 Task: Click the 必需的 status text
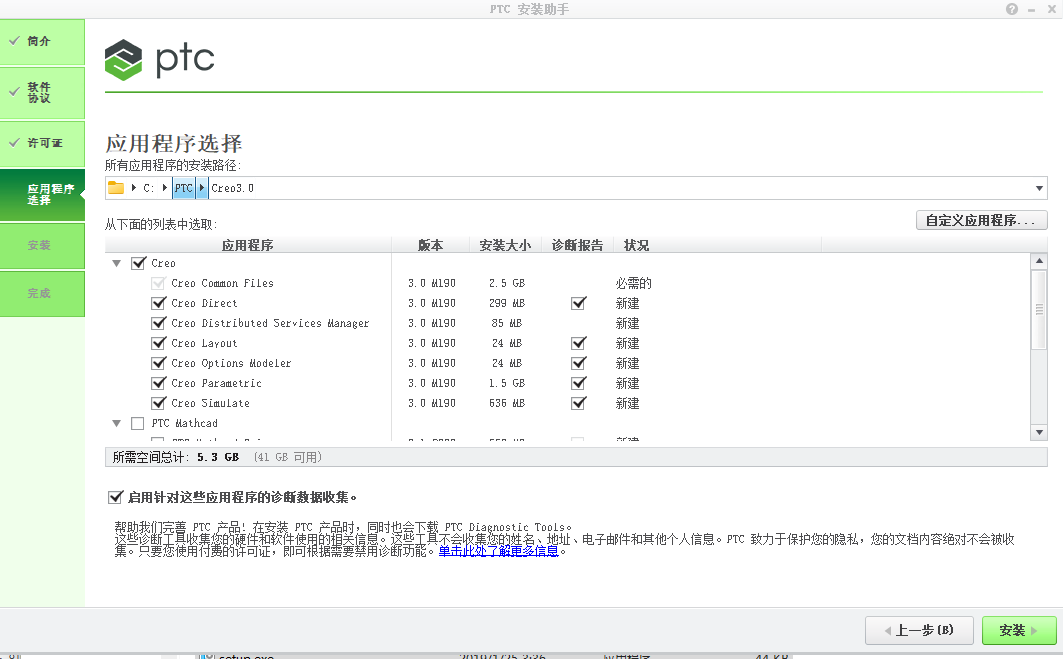click(x=633, y=283)
